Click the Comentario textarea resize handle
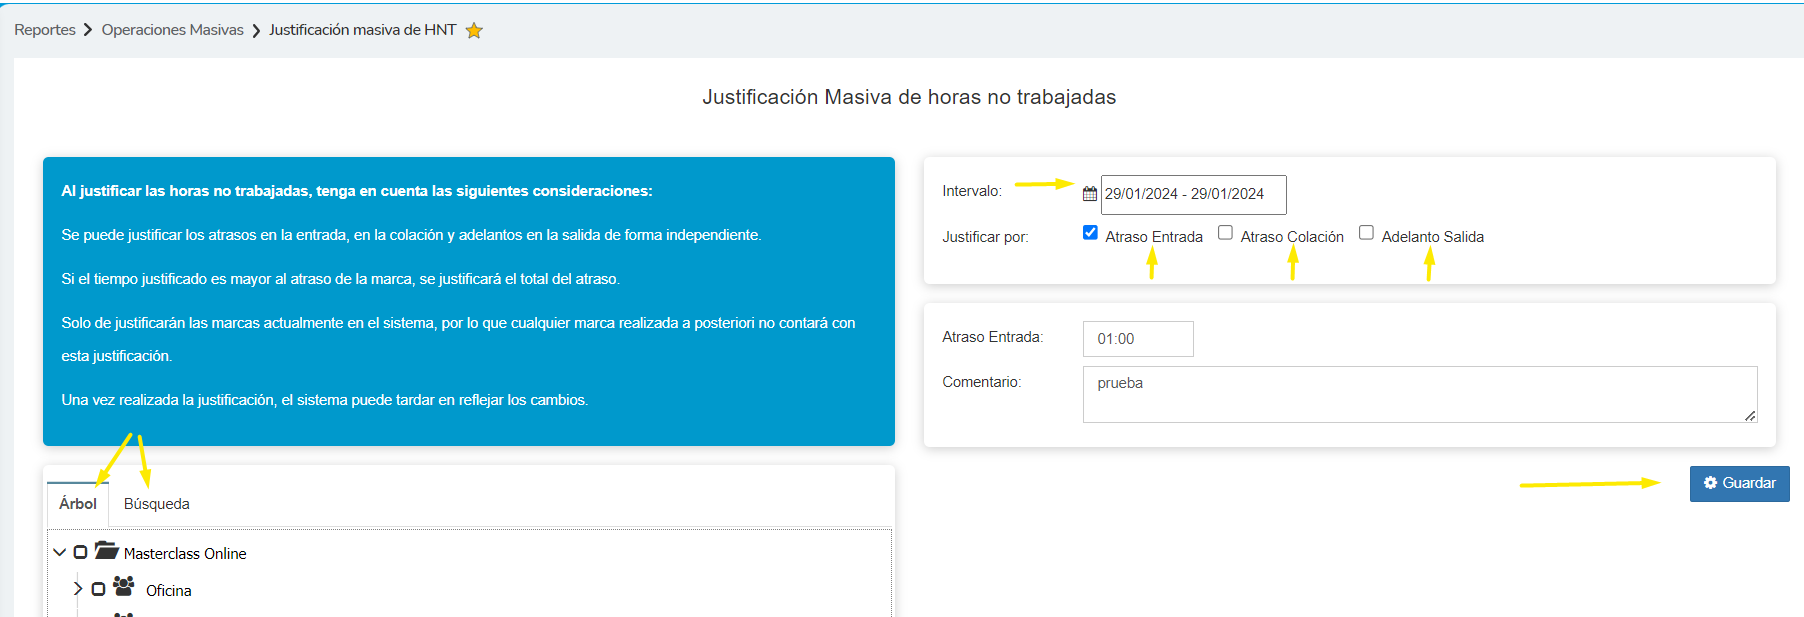This screenshot has width=1804, height=617. (x=1750, y=416)
